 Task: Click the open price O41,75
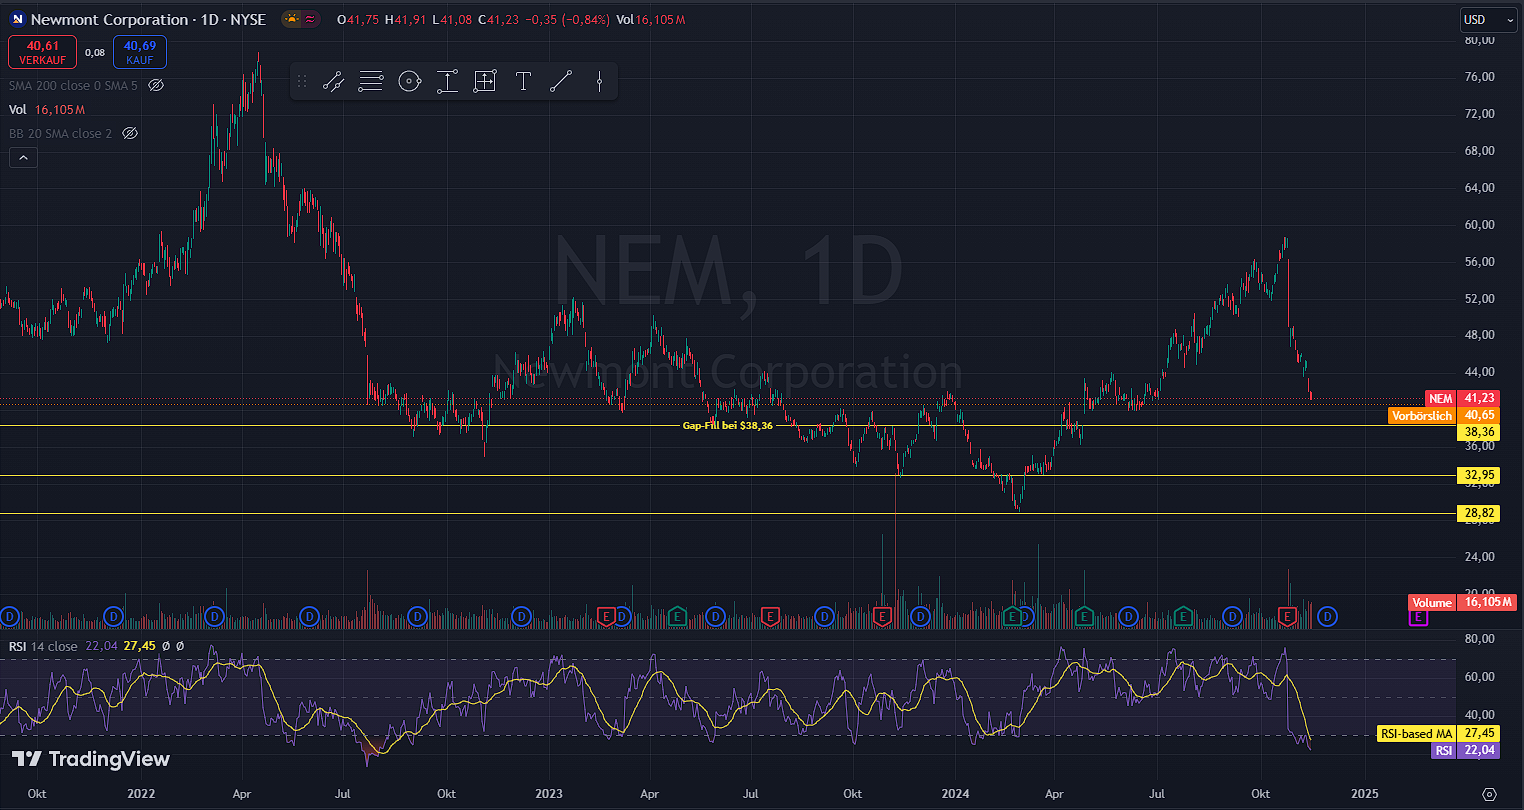(357, 19)
